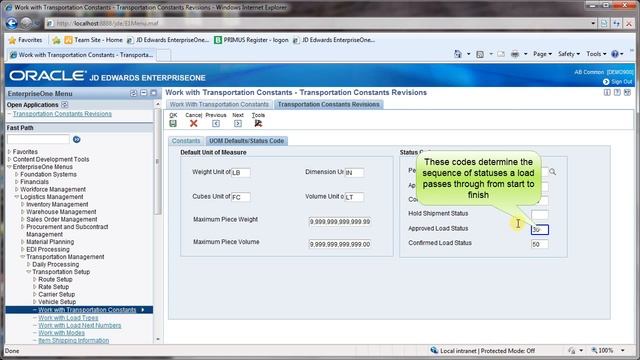
Task: Open Item Shipping Information link
Action: 73,340
